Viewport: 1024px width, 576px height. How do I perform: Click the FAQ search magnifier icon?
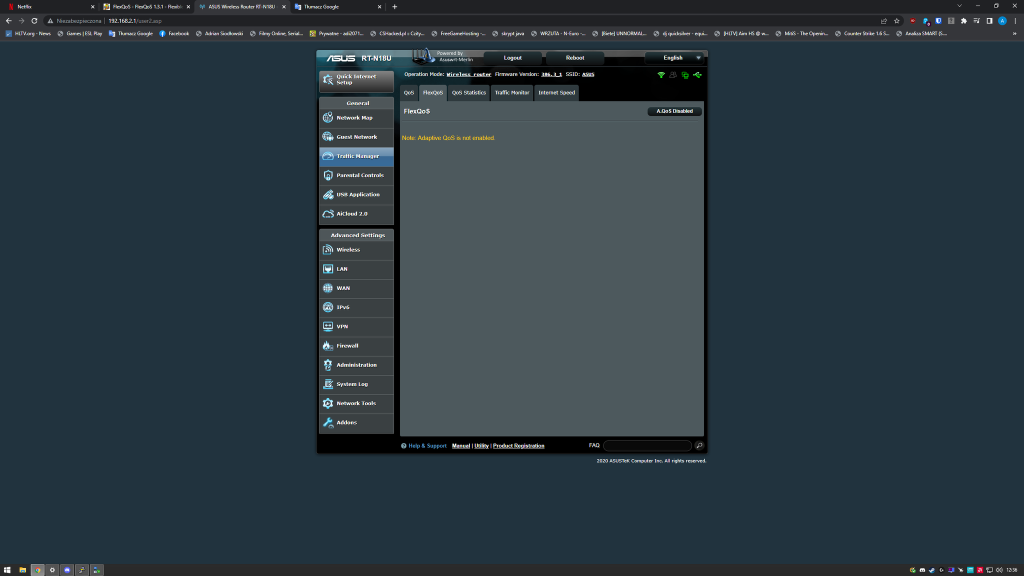click(699, 445)
